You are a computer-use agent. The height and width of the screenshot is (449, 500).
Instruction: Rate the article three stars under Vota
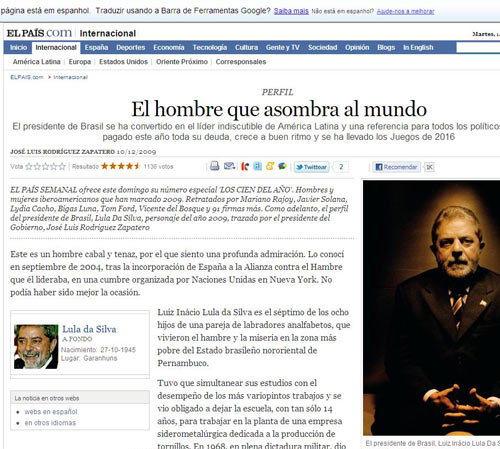pyautogui.click(x=45, y=166)
